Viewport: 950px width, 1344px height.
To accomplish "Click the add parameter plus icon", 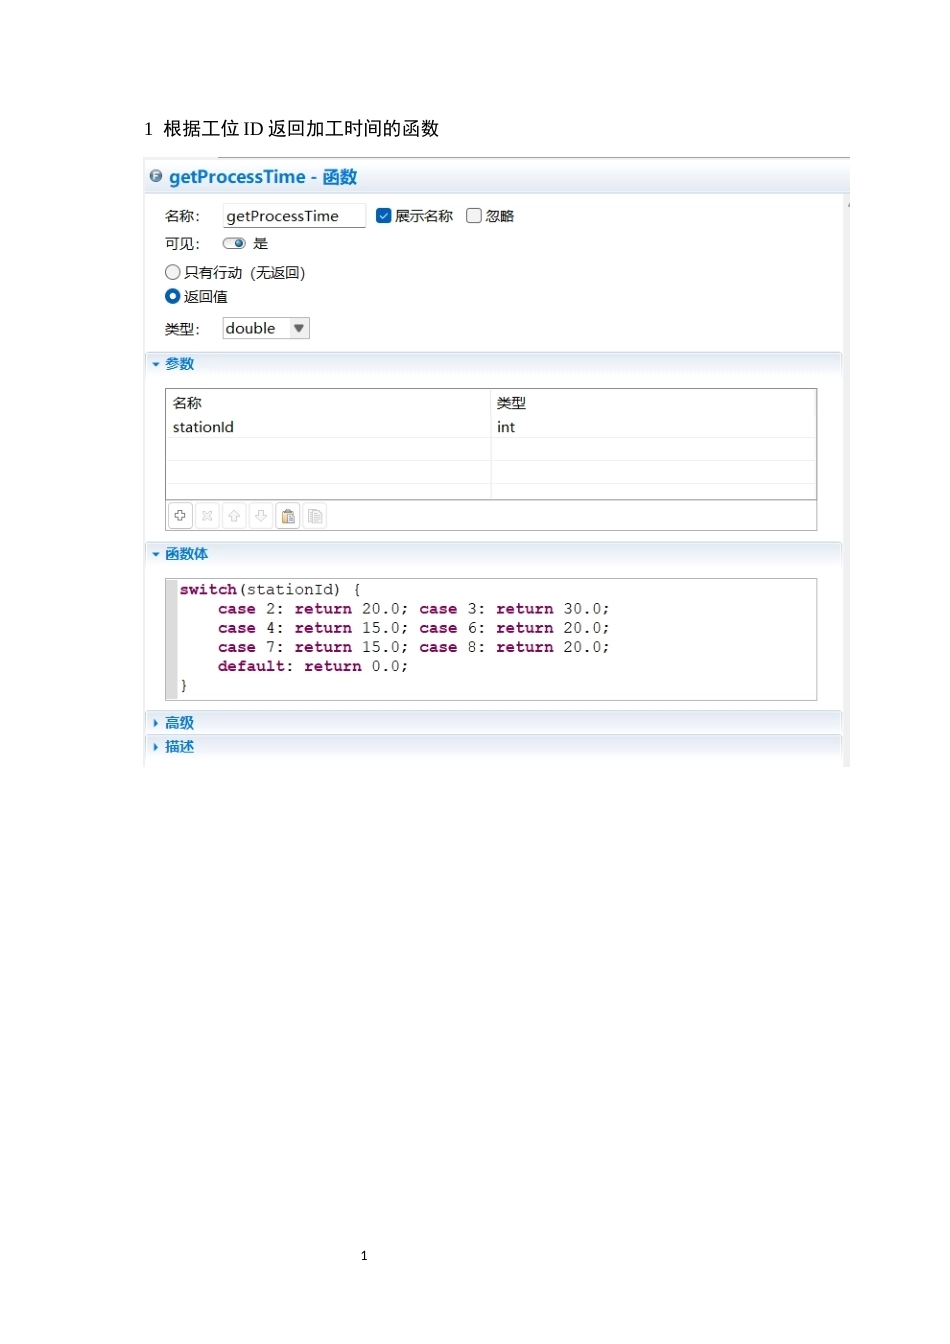I will [180, 516].
